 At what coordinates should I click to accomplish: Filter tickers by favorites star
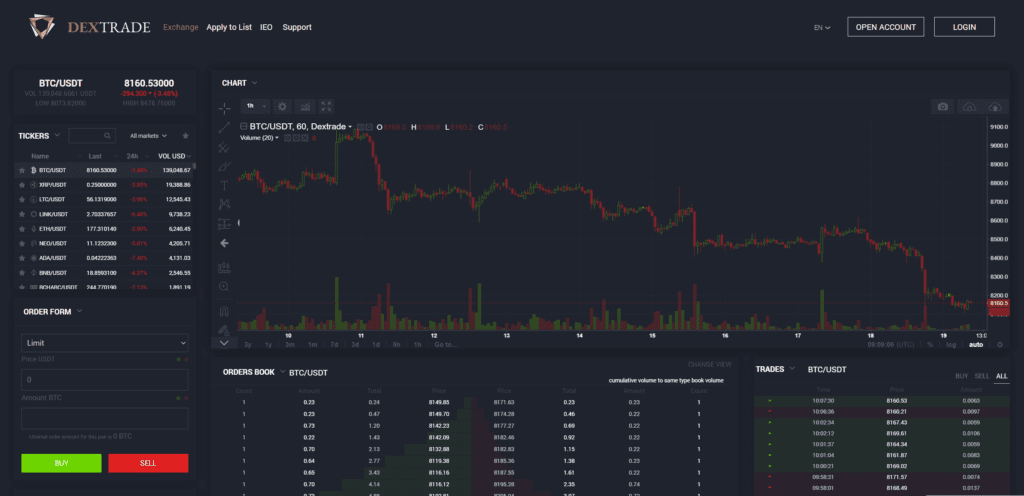point(185,136)
